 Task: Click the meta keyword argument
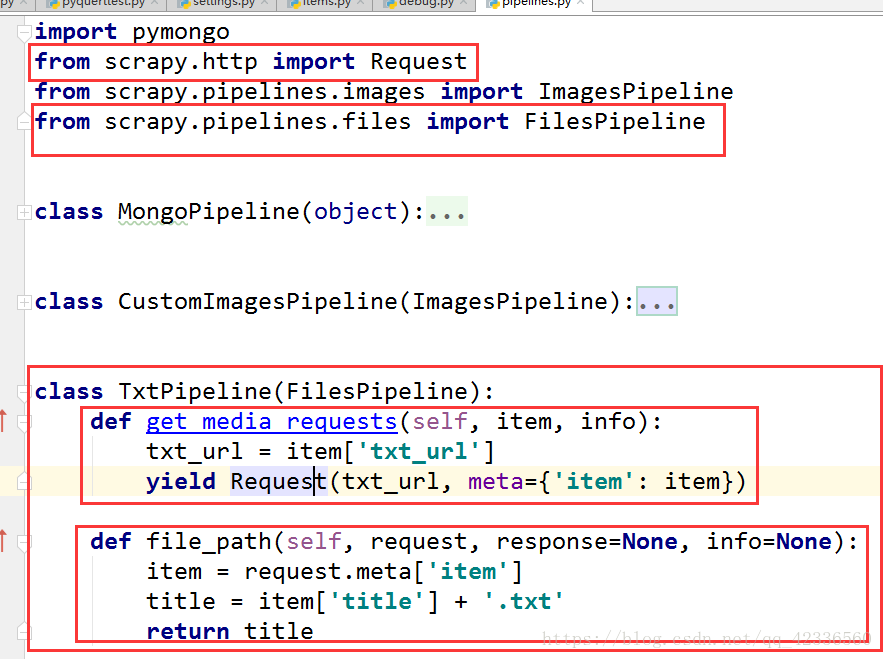pyautogui.click(x=496, y=482)
